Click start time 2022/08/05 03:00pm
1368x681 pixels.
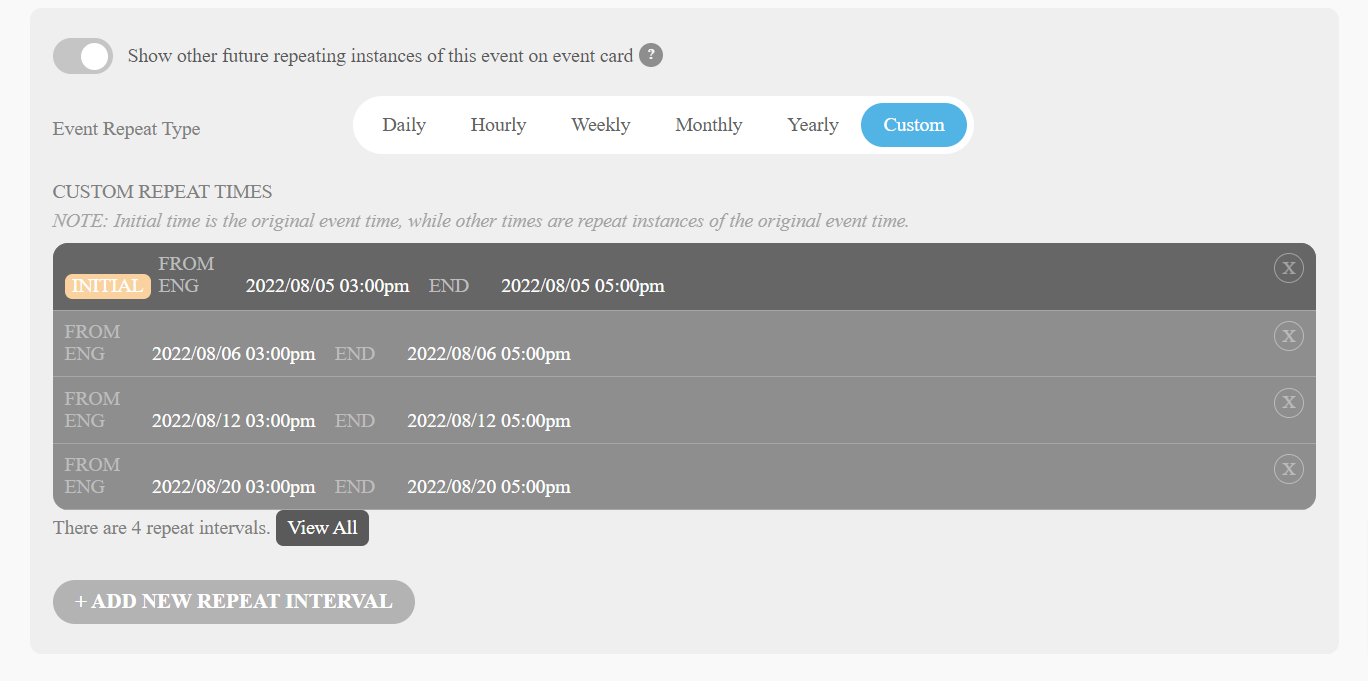(327, 286)
